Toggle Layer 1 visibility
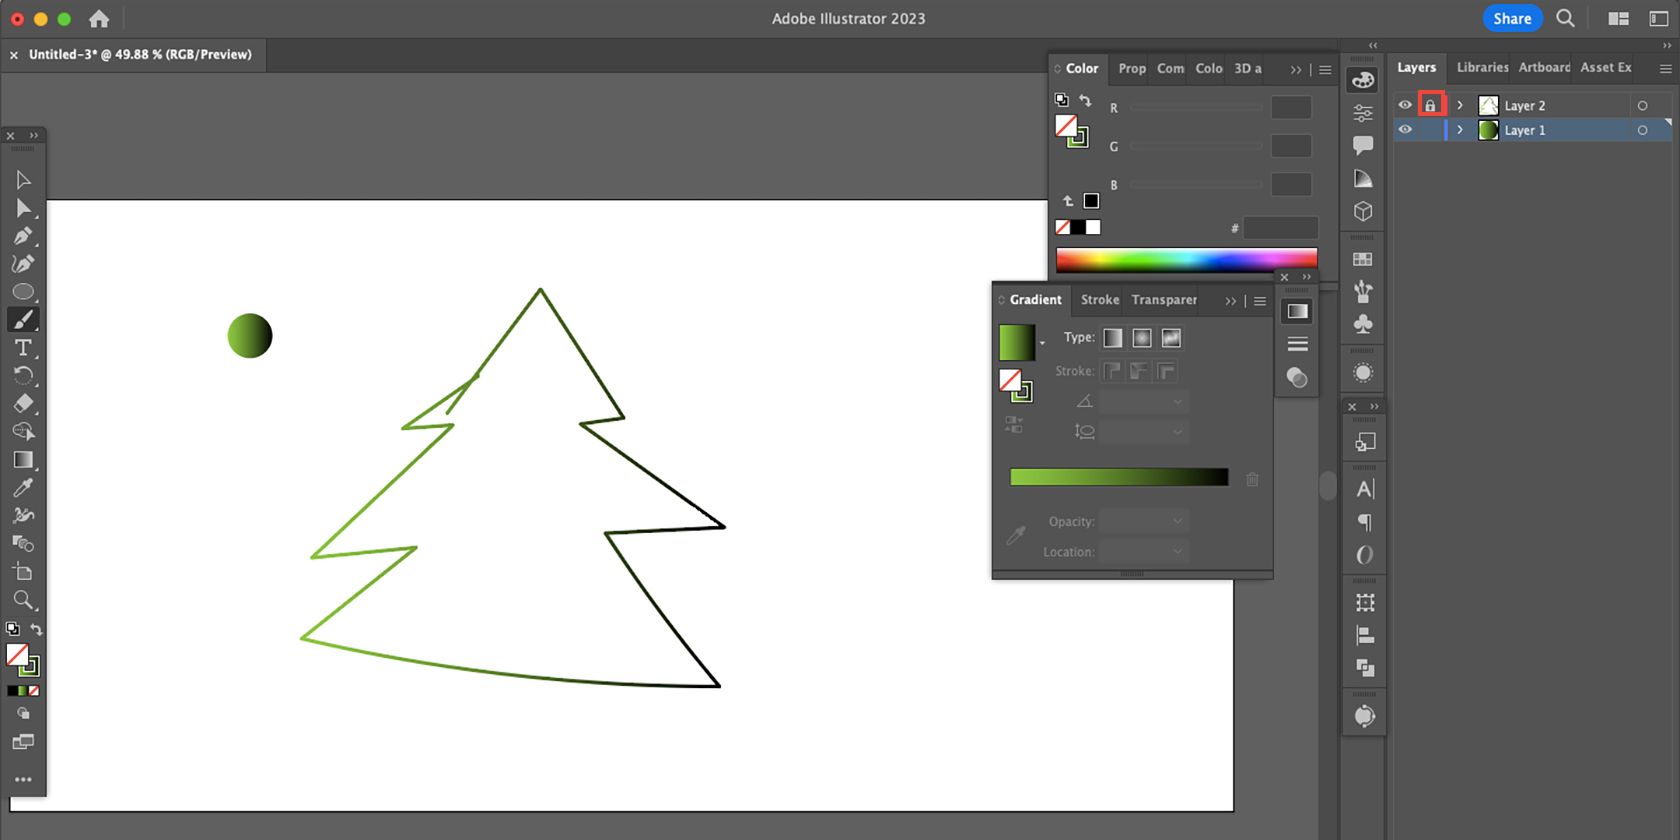The width and height of the screenshot is (1680, 840). tap(1405, 130)
